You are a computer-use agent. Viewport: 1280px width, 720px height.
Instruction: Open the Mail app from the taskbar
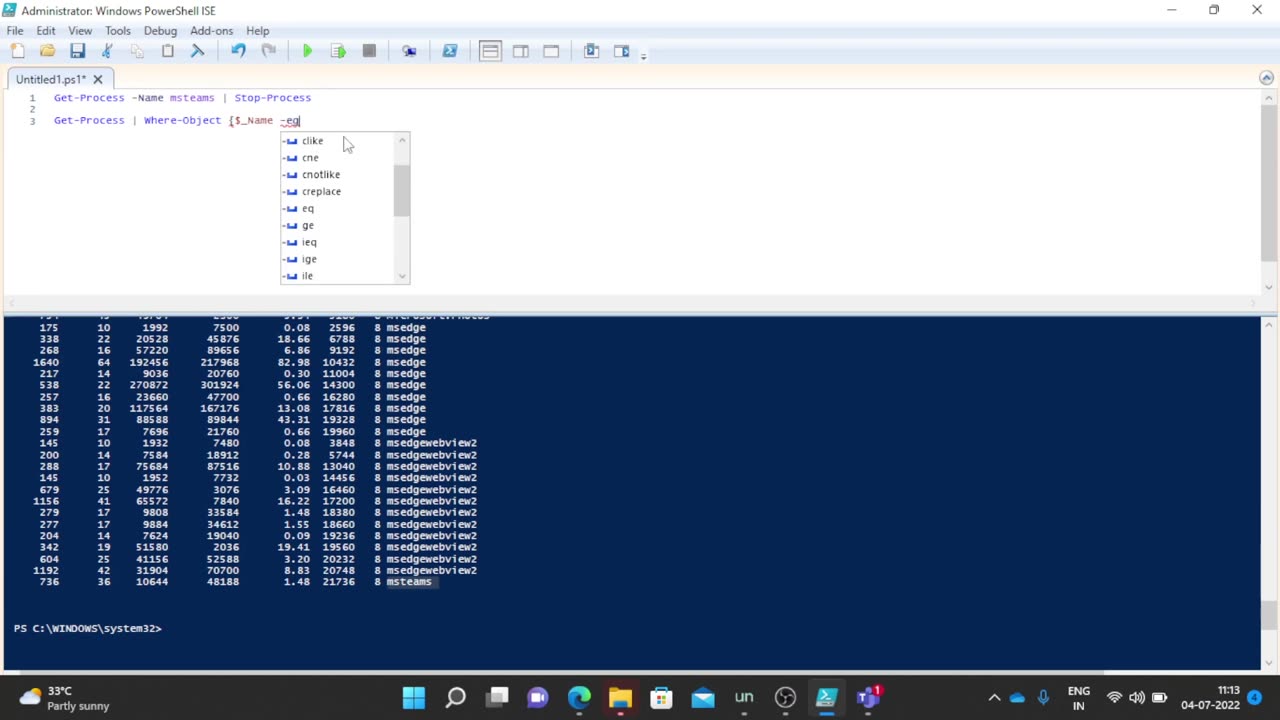[x=703, y=697]
